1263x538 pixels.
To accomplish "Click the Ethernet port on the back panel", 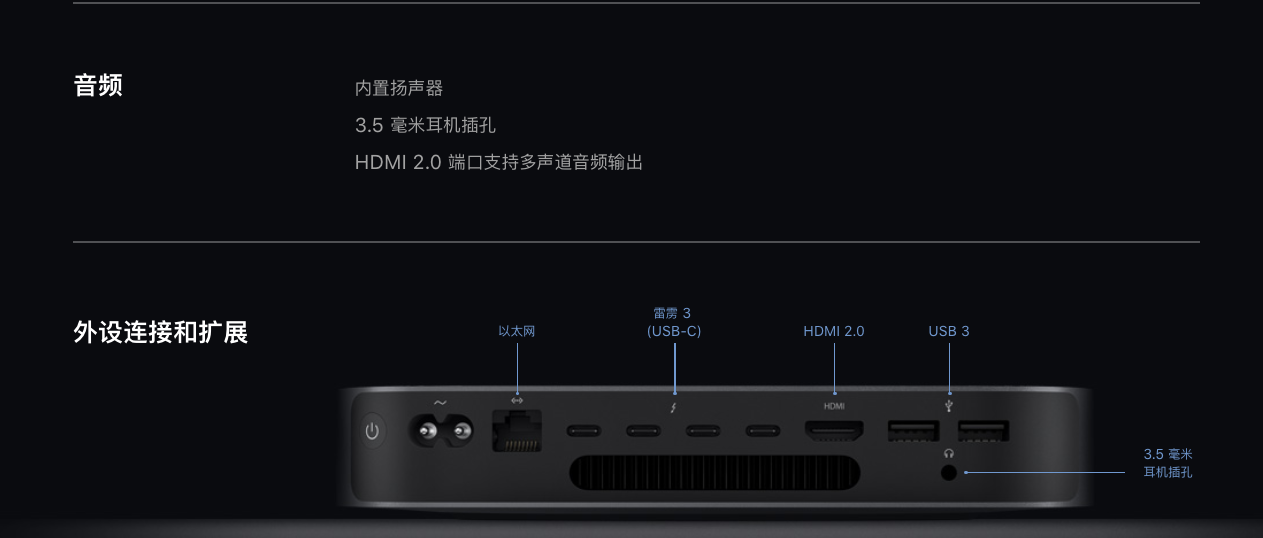I will point(517,431).
